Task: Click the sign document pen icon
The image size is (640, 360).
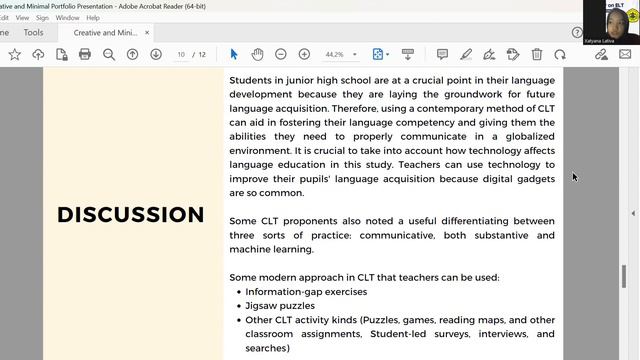Action: coord(489,54)
